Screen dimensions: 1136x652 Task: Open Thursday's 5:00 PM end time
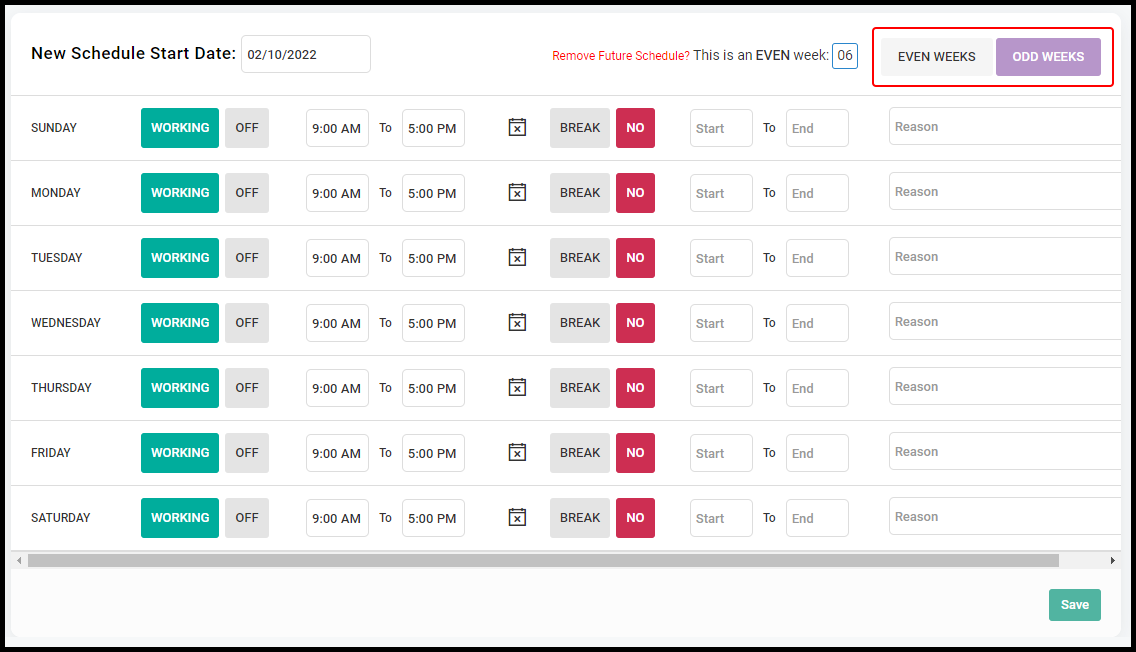(x=433, y=388)
